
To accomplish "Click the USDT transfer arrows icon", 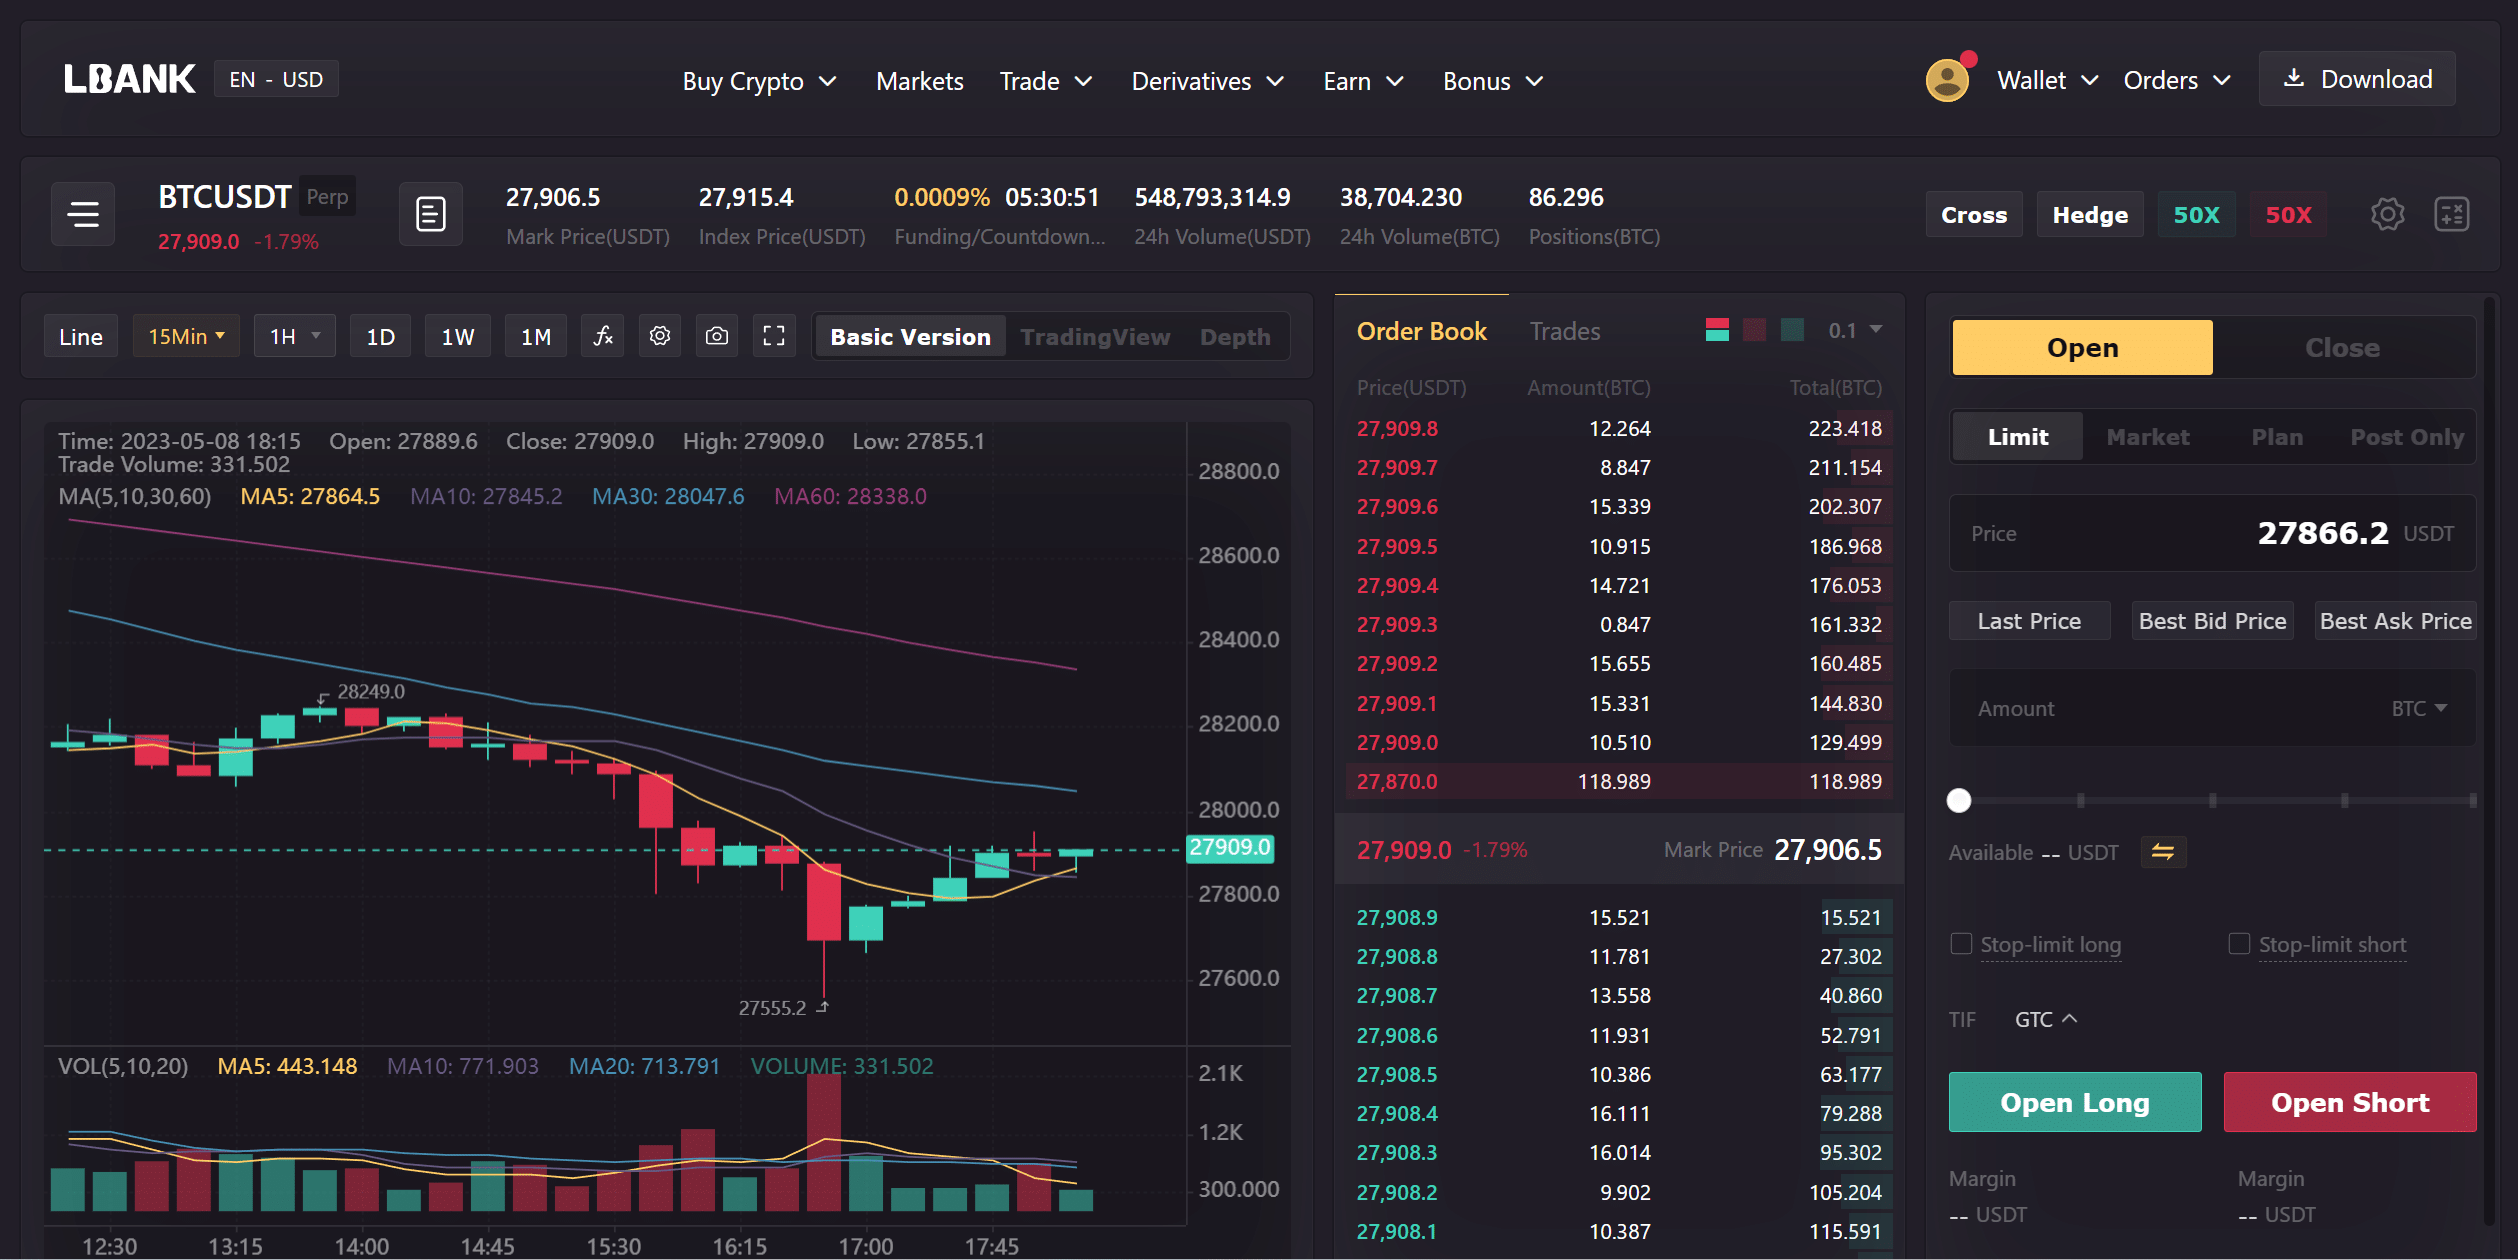I will point(2163,852).
